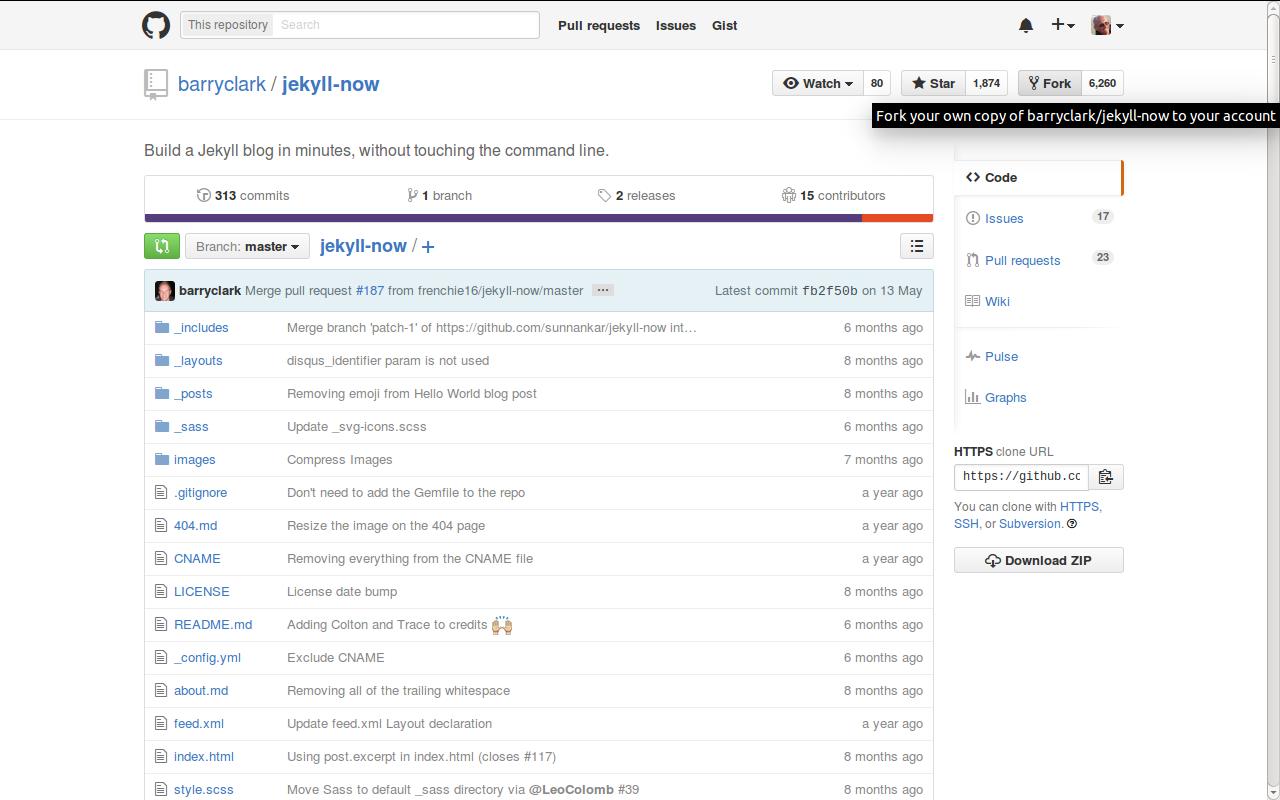Viewport: 1280px width, 800px height.
Task: Copy the clone URL using the clipboard icon
Action: 1106,477
